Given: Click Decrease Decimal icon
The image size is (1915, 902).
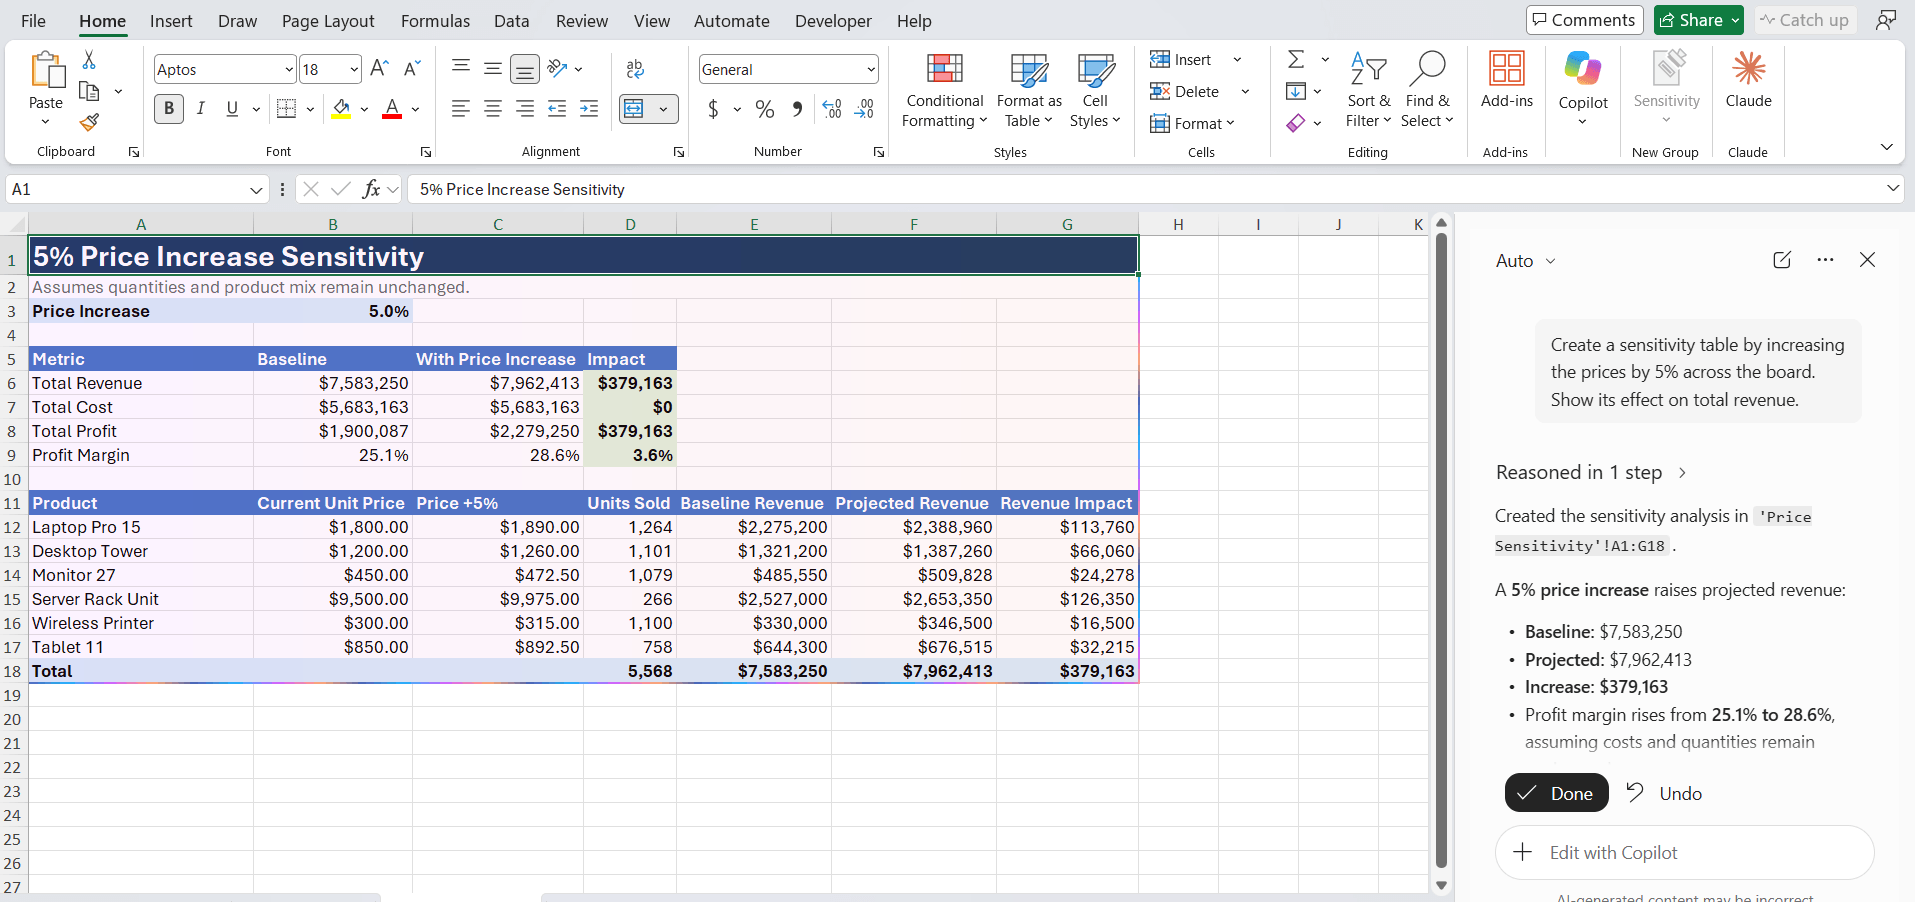Looking at the screenshot, I should (x=865, y=108).
